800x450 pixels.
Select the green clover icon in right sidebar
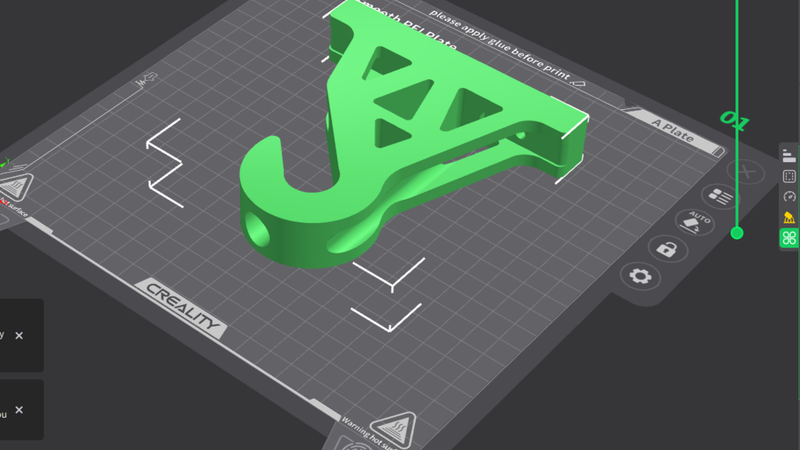[x=789, y=238]
